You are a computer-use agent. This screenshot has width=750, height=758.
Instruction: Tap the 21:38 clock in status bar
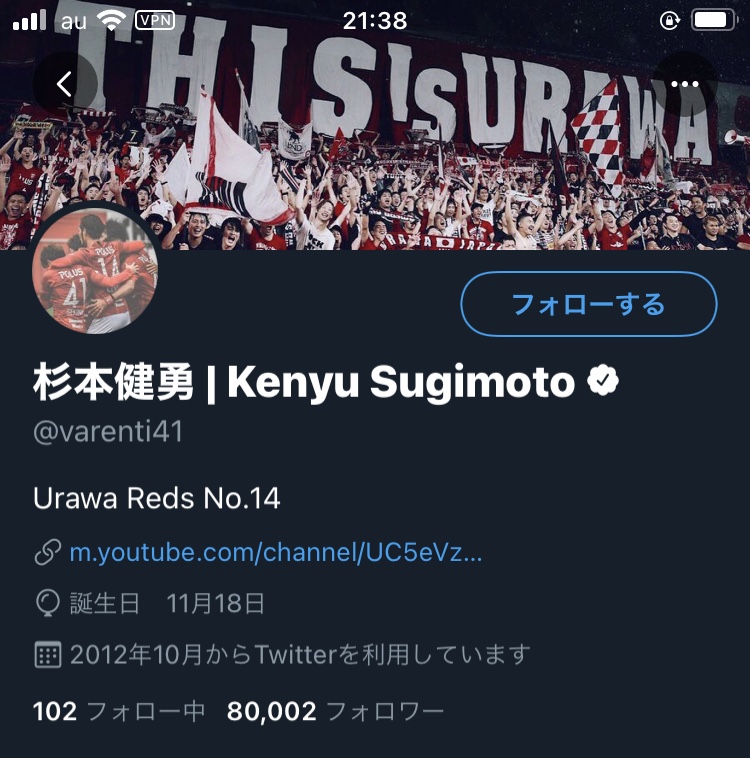tap(375, 21)
